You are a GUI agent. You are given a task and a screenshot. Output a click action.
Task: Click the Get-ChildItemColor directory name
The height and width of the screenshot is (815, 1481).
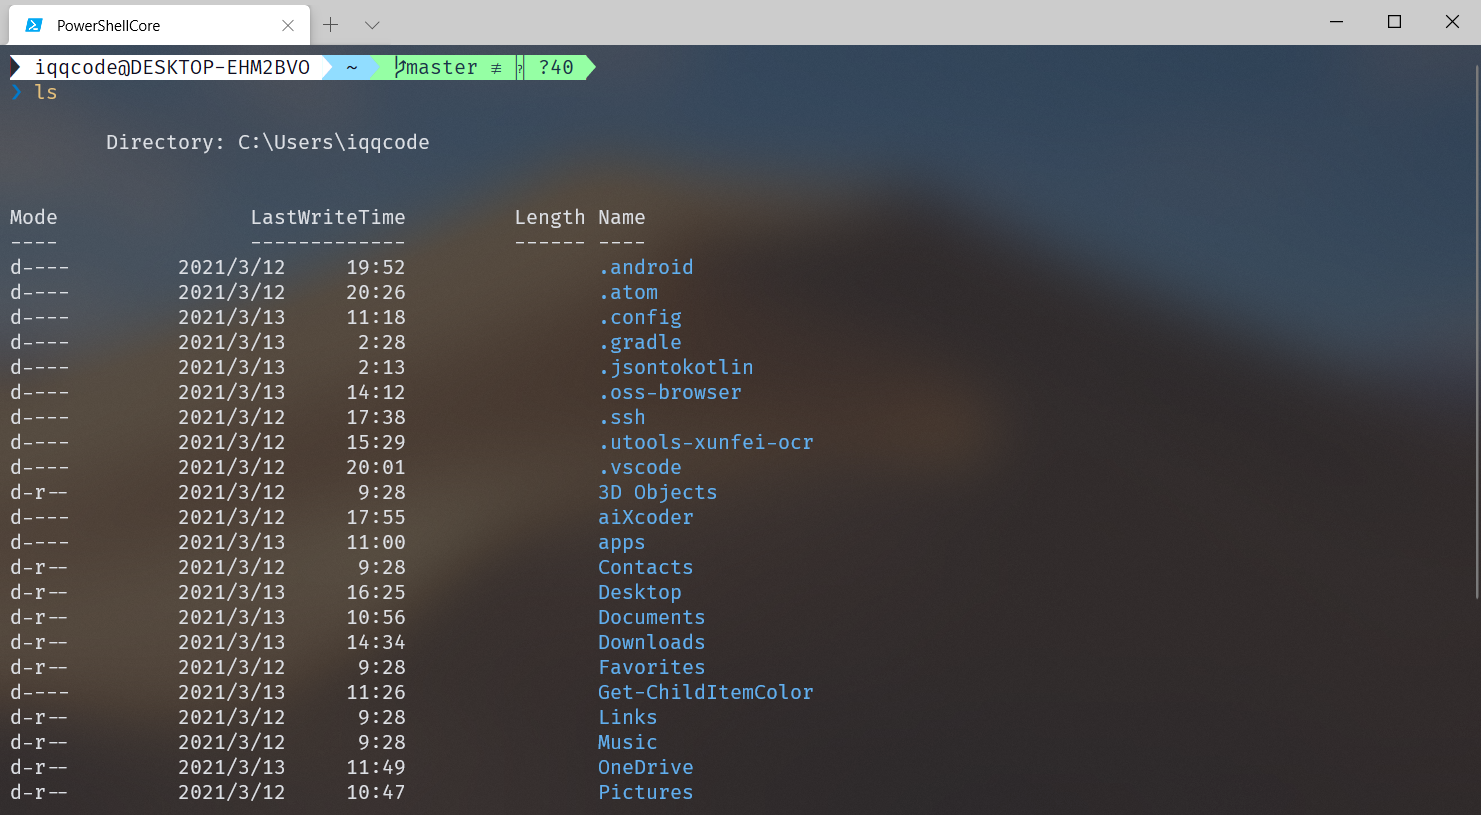[x=706, y=692]
